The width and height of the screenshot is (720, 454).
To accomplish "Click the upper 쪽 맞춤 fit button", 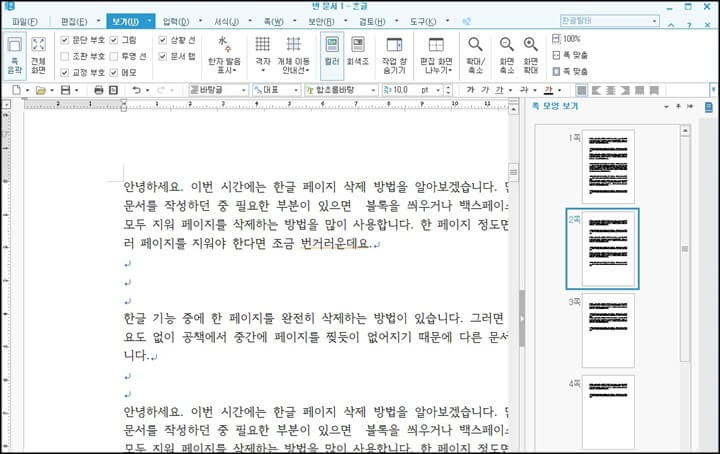I will (x=570, y=55).
